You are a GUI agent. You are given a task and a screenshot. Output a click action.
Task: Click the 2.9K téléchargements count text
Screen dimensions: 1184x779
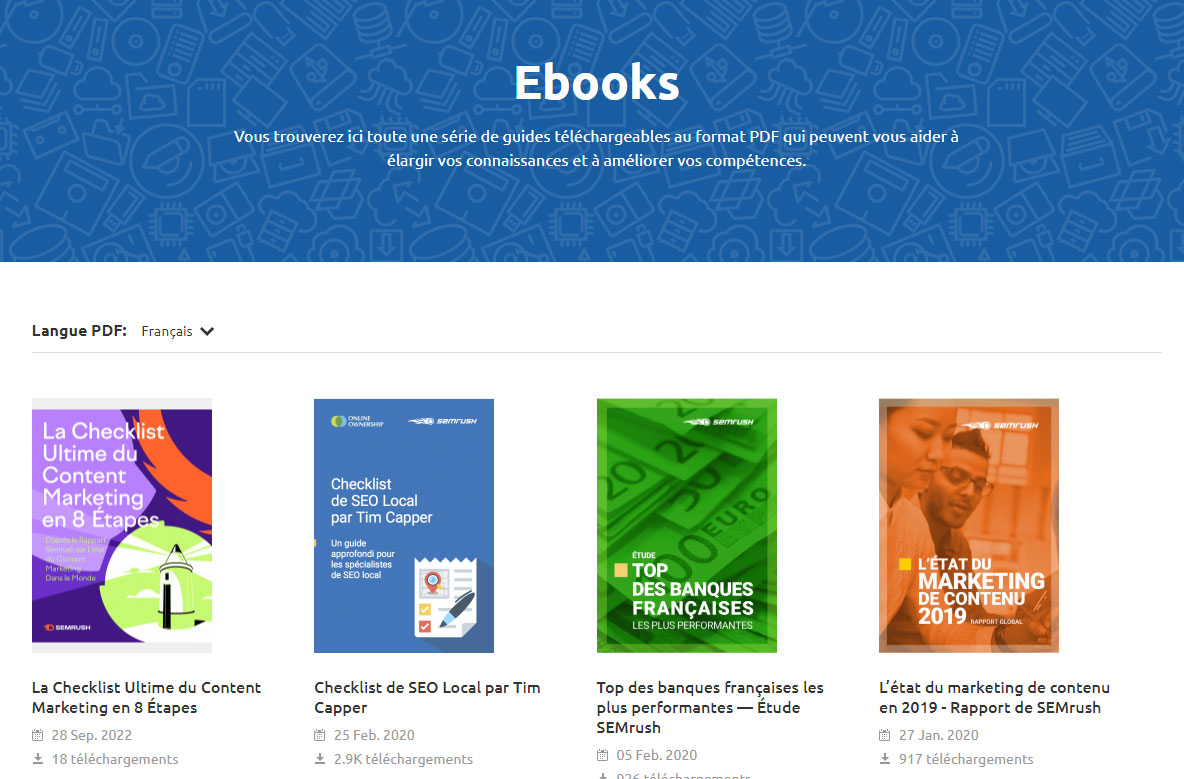click(x=403, y=759)
